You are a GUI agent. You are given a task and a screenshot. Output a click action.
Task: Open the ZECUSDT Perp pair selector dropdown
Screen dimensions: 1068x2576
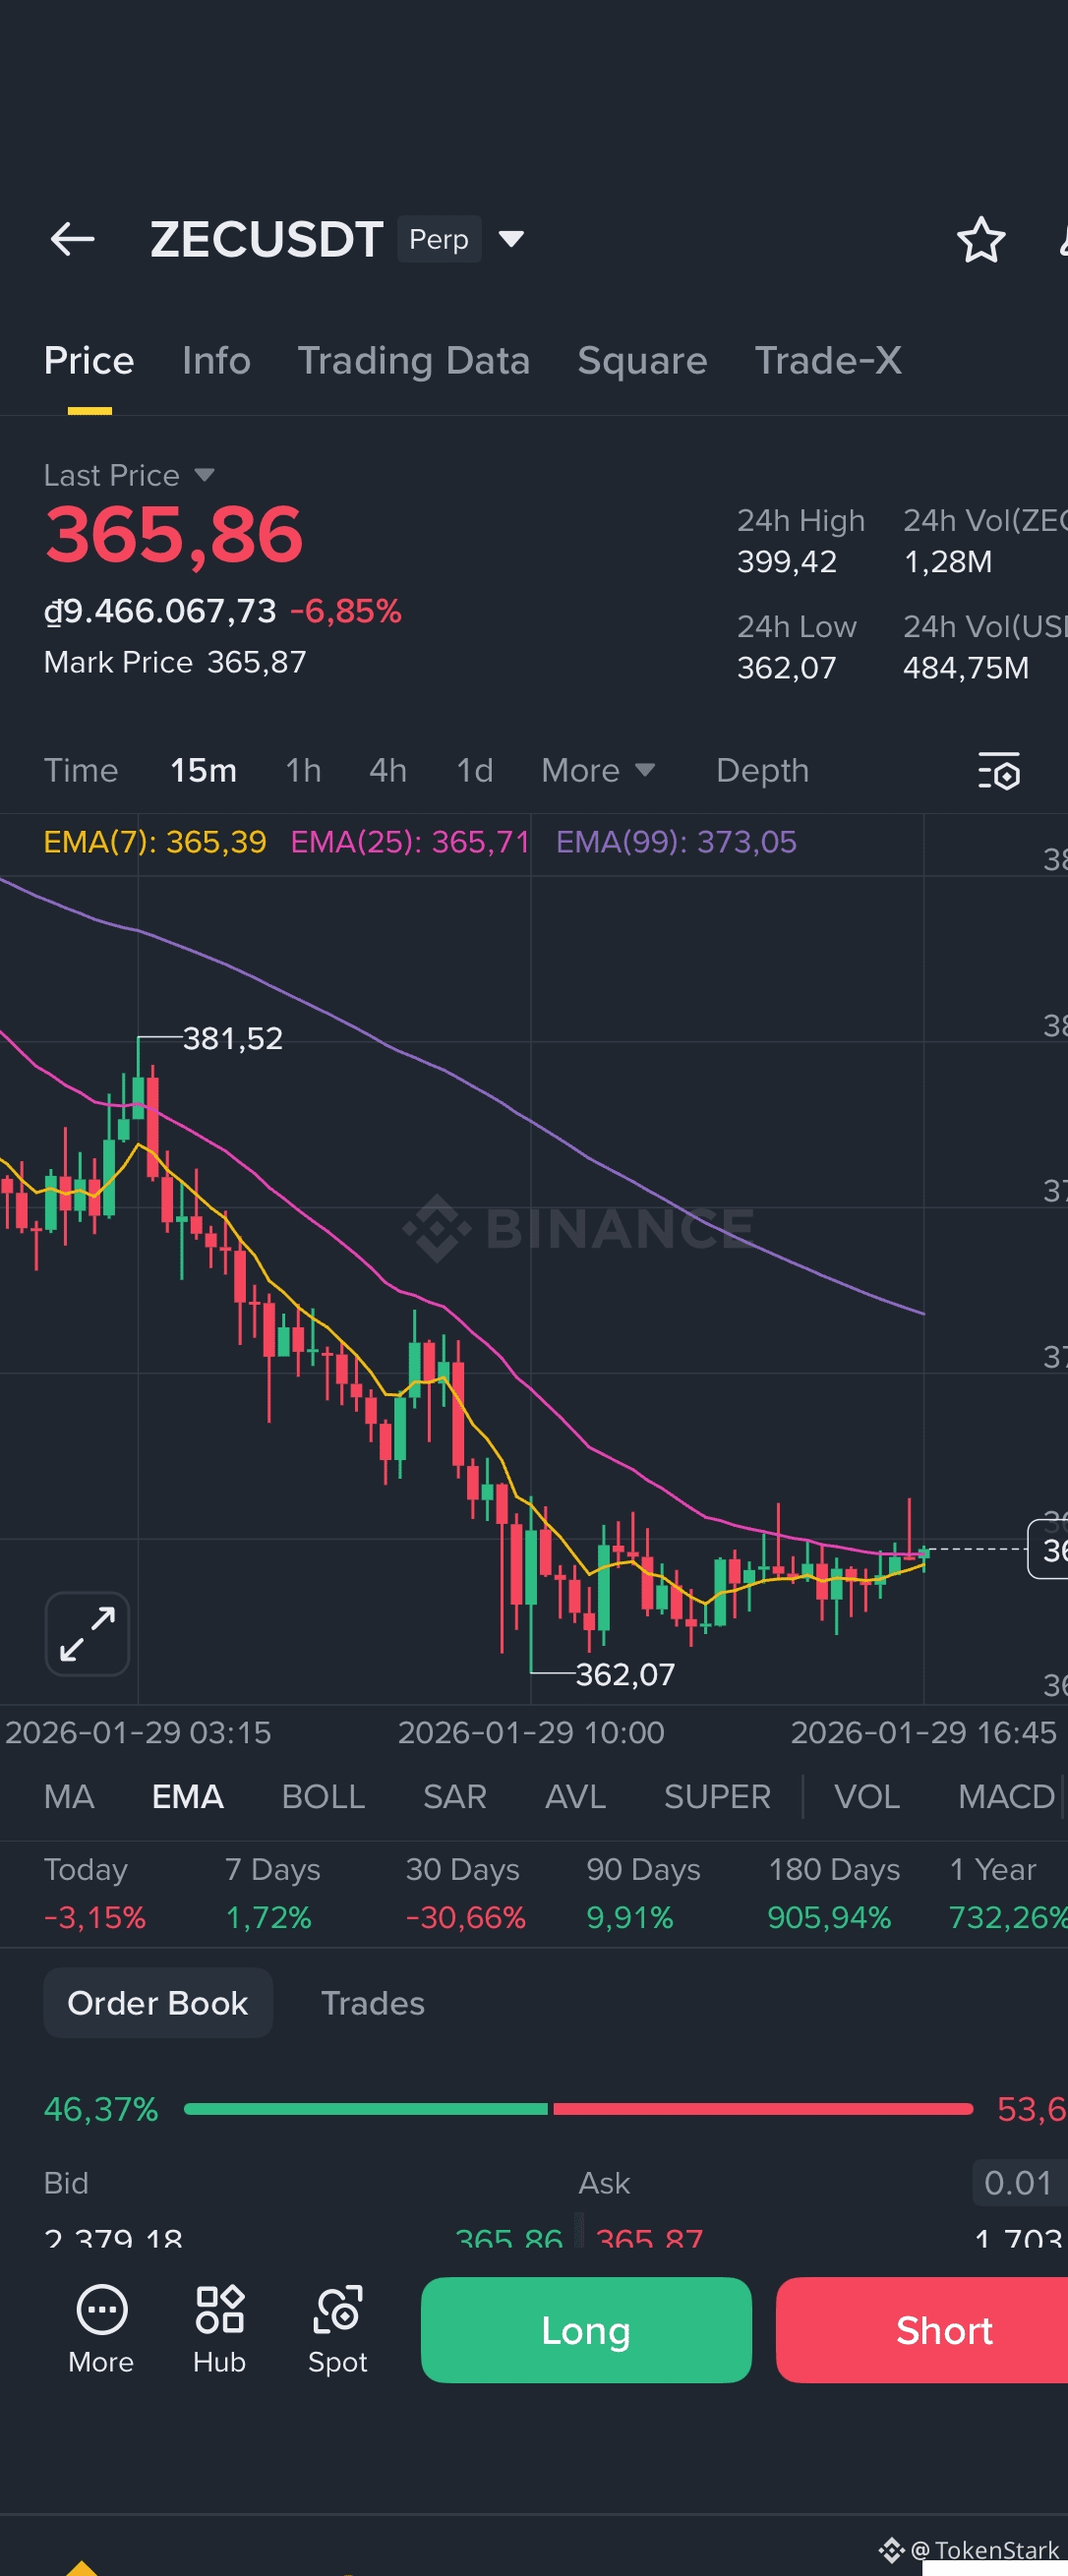click(511, 239)
